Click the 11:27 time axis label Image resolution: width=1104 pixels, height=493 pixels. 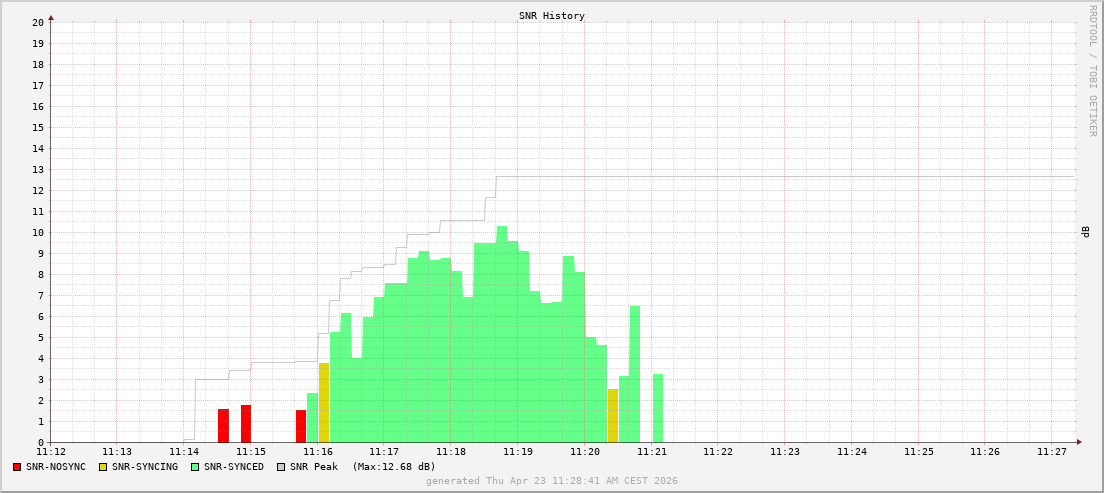(x=1051, y=451)
